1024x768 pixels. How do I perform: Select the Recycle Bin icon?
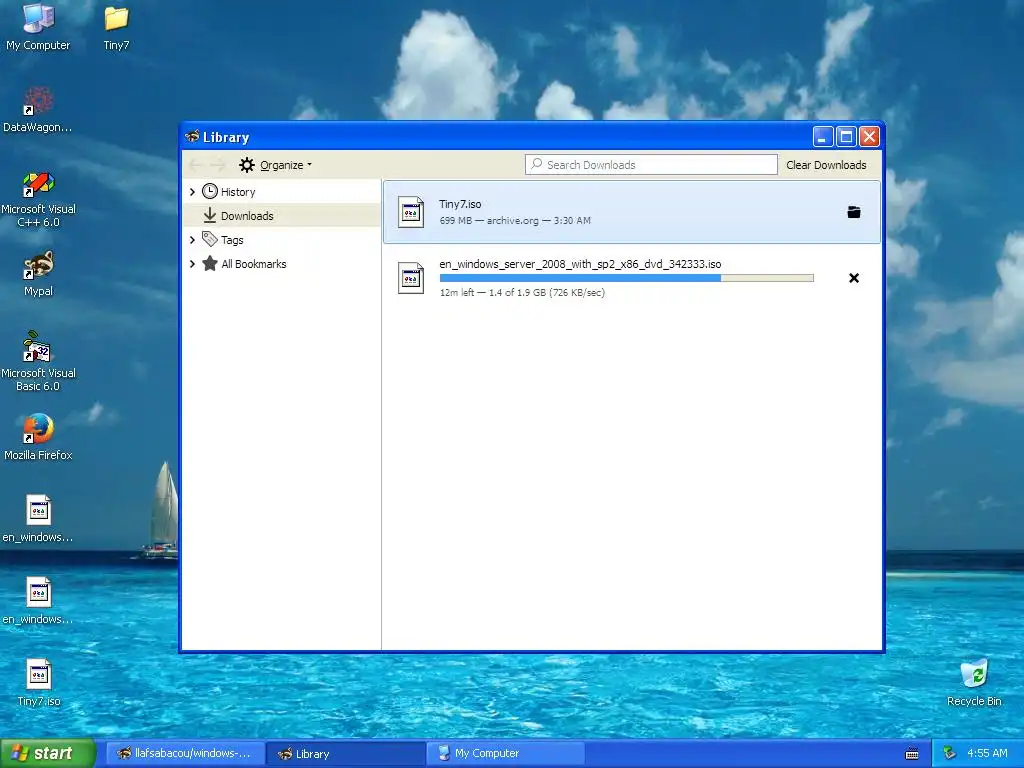pyautogui.click(x=974, y=682)
